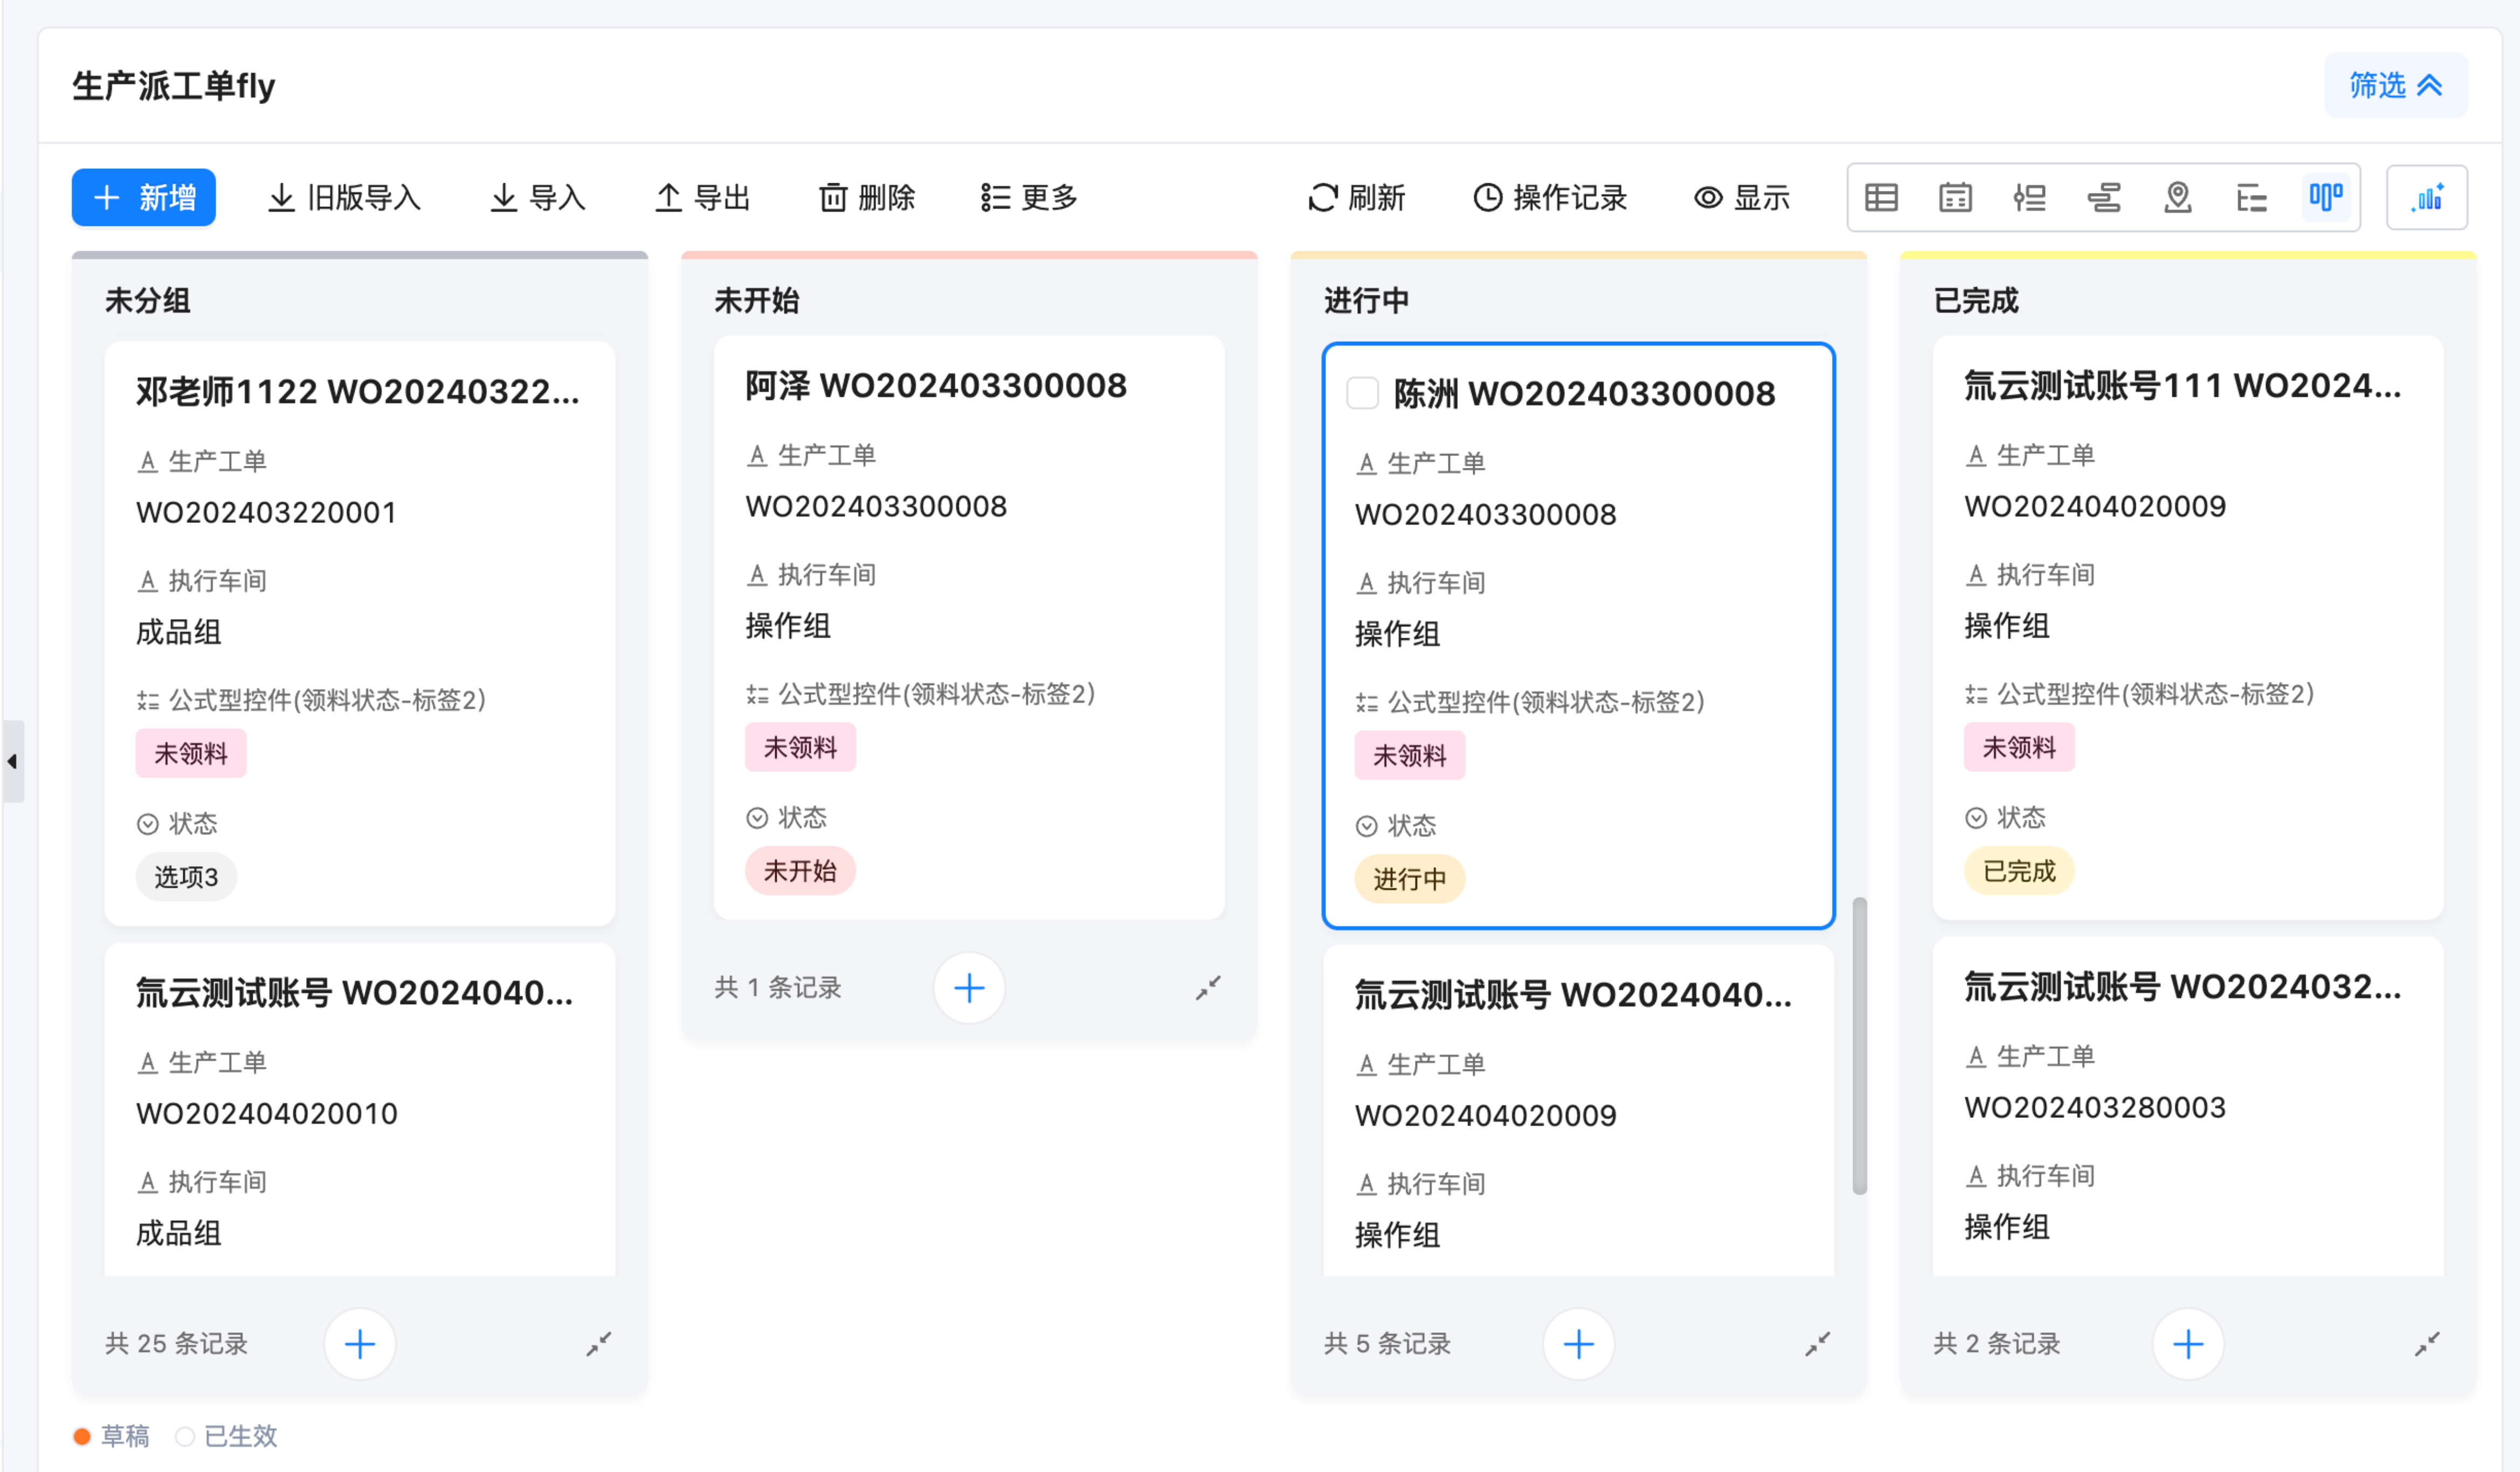Refresh the board with 刷新

point(1357,197)
